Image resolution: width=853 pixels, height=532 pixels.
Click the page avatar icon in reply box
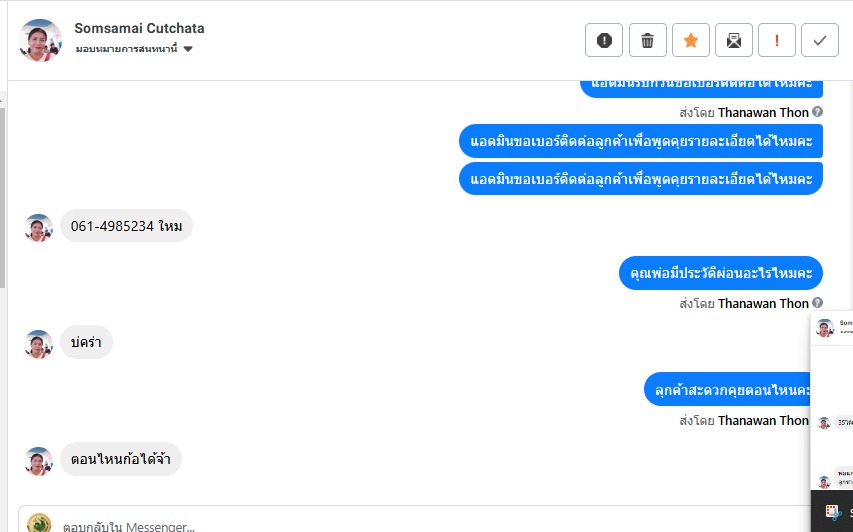pyautogui.click(x=39, y=523)
